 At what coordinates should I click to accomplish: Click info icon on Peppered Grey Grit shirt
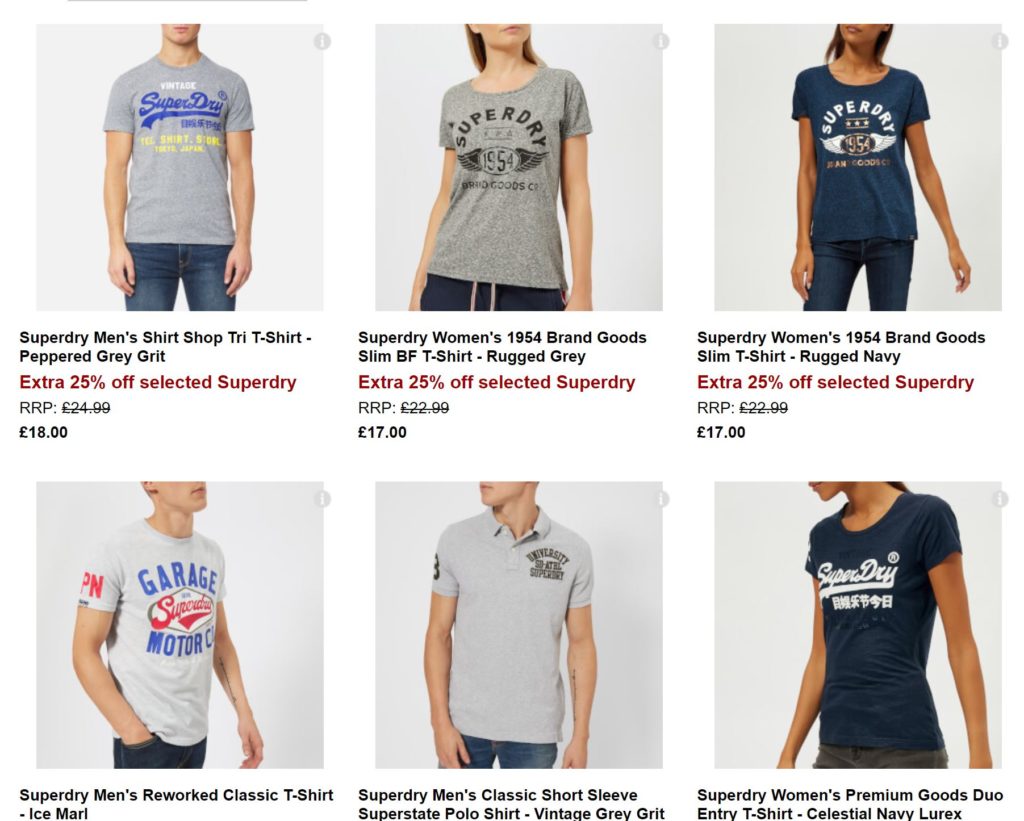pyautogui.click(x=322, y=41)
